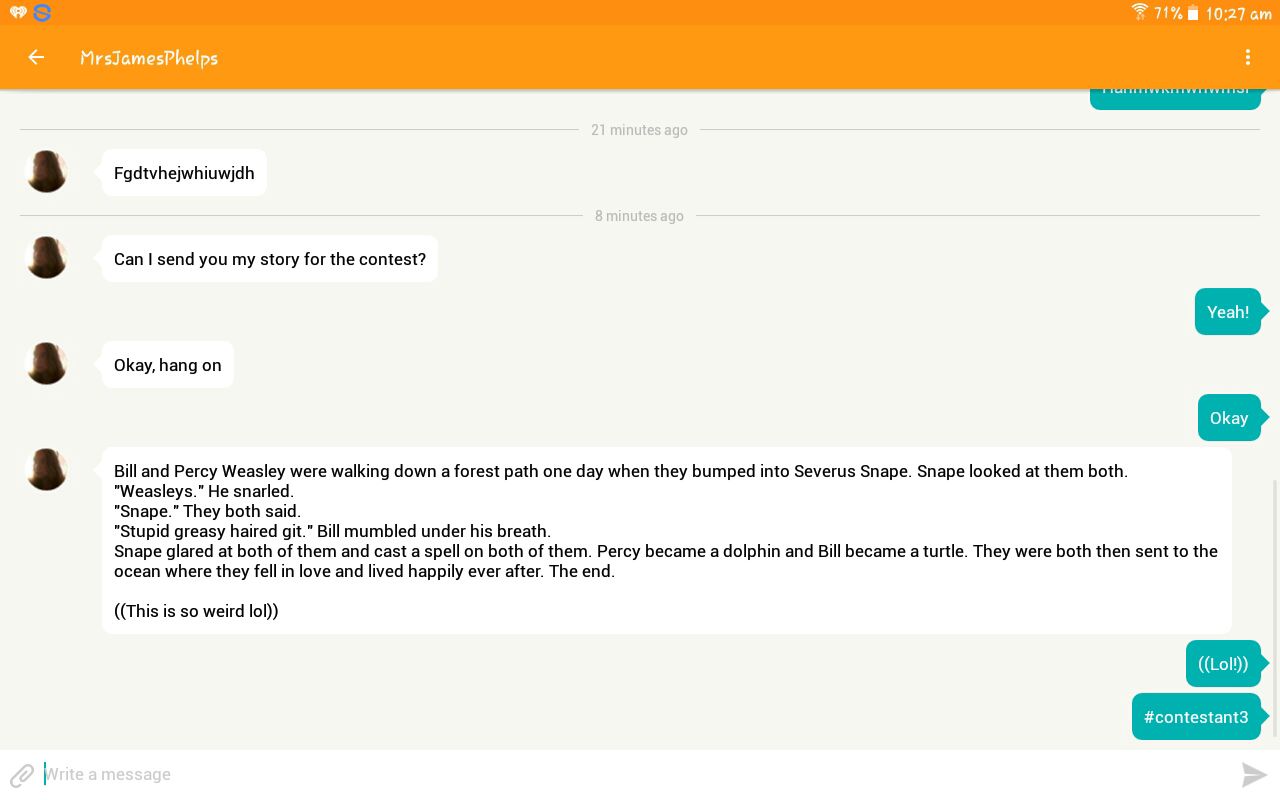Tap the battery indicator icon
1280x800 pixels.
pos(1192,13)
